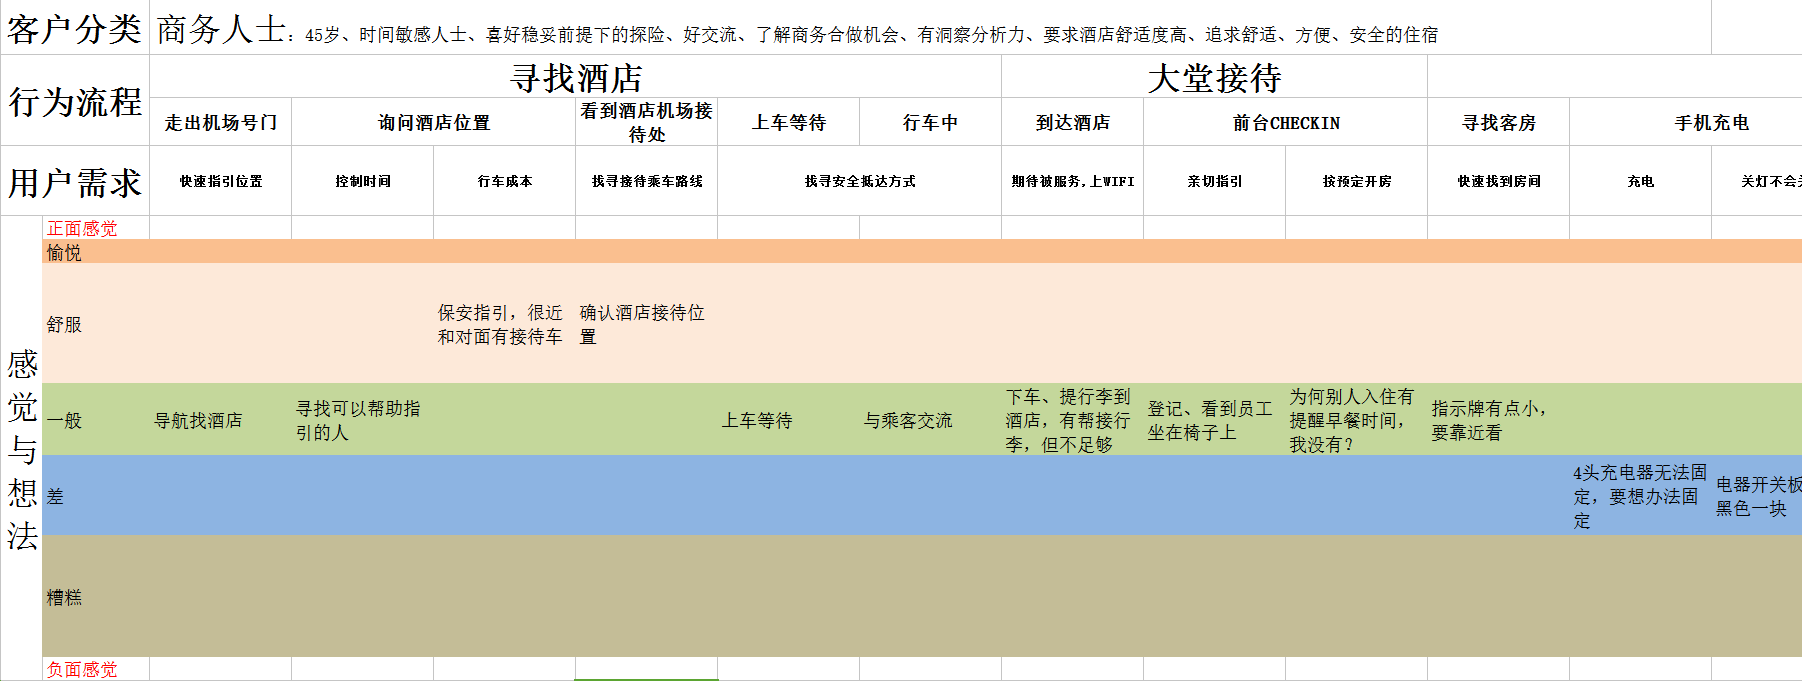Click the 前台CHECKIN step cell
Viewport: 1802px width, 681px height.
(x=1286, y=123)
